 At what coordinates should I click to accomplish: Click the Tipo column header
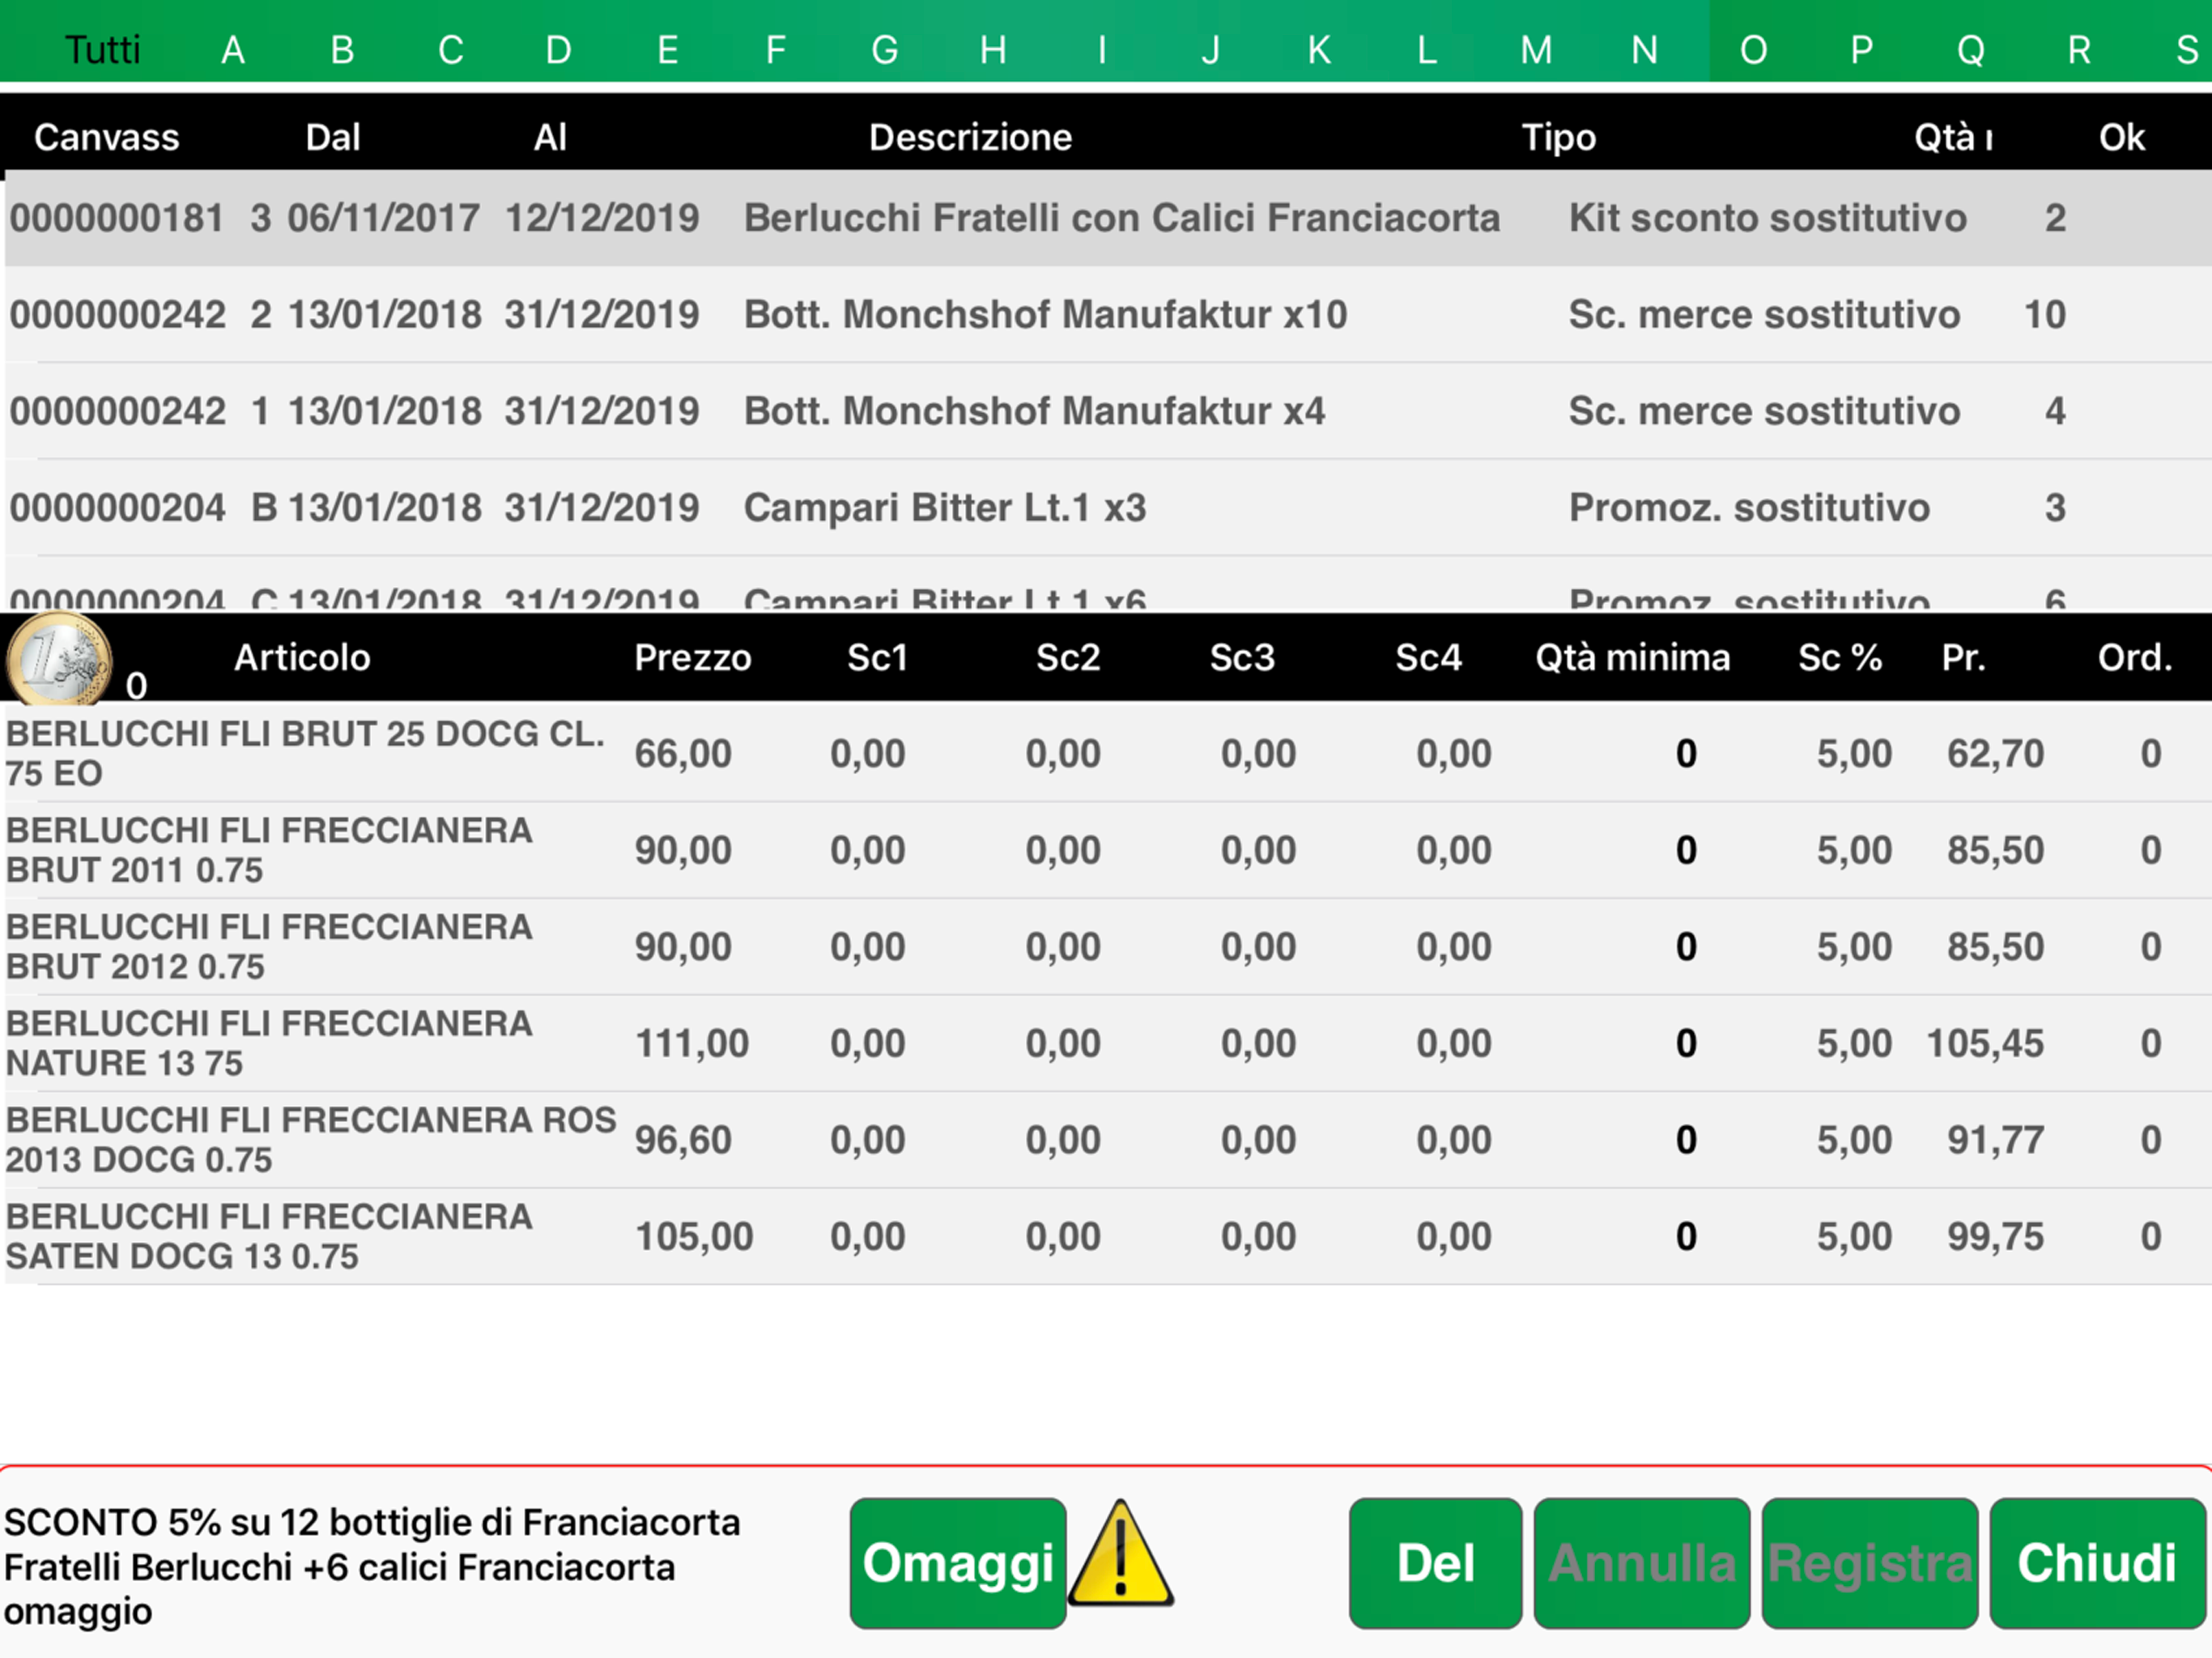(1559, 137)
